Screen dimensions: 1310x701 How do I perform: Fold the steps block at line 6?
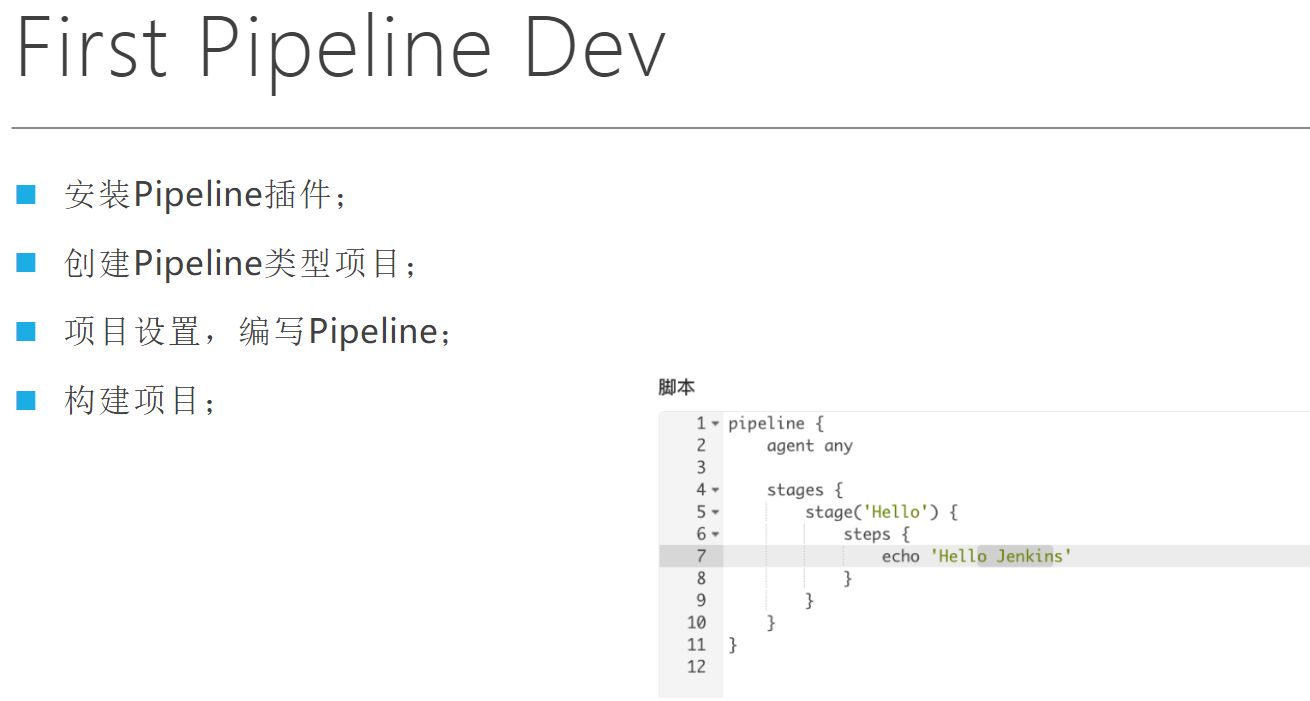(715, 534)
